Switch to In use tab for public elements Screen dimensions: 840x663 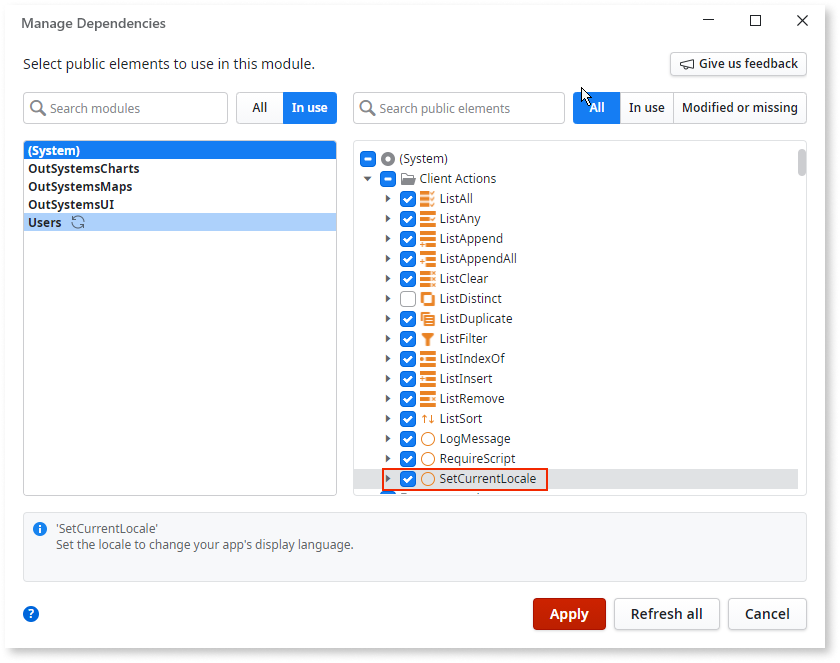pos(646,107)
